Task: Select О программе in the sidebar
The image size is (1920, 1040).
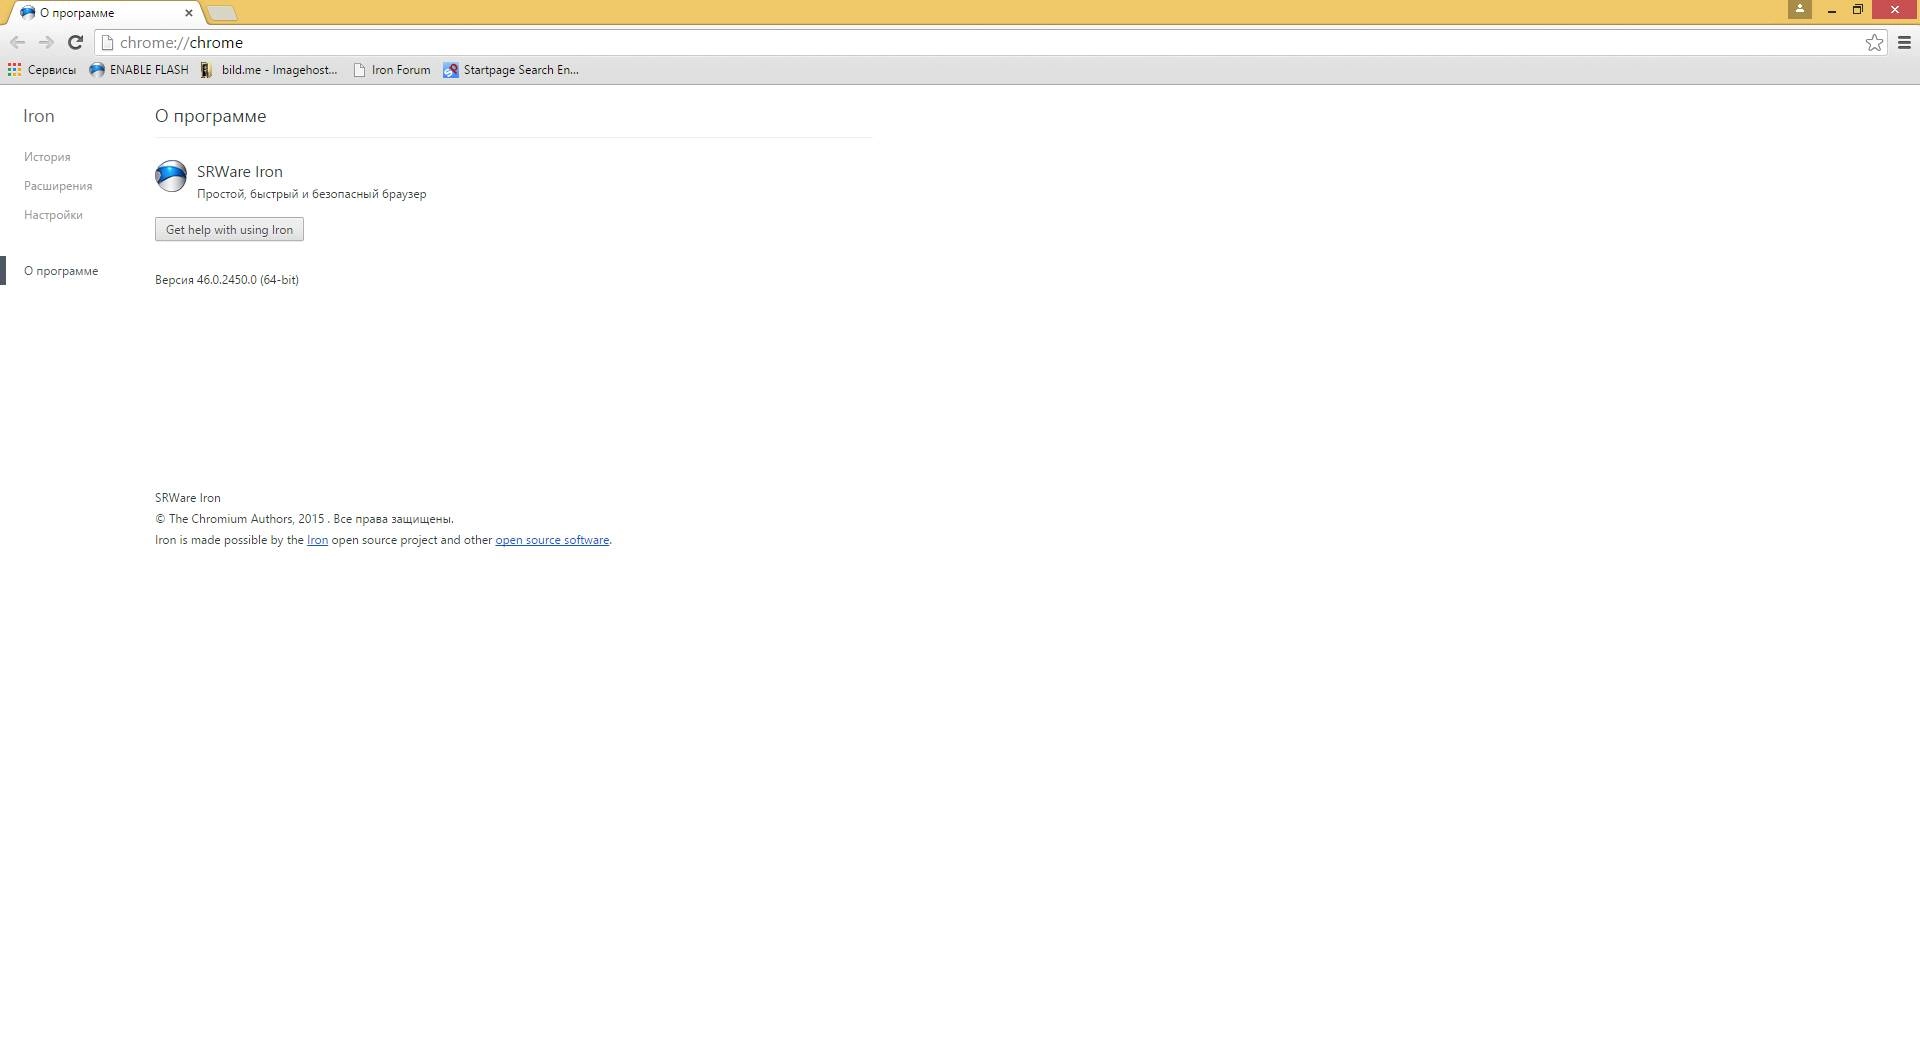Action: (61, 271)
